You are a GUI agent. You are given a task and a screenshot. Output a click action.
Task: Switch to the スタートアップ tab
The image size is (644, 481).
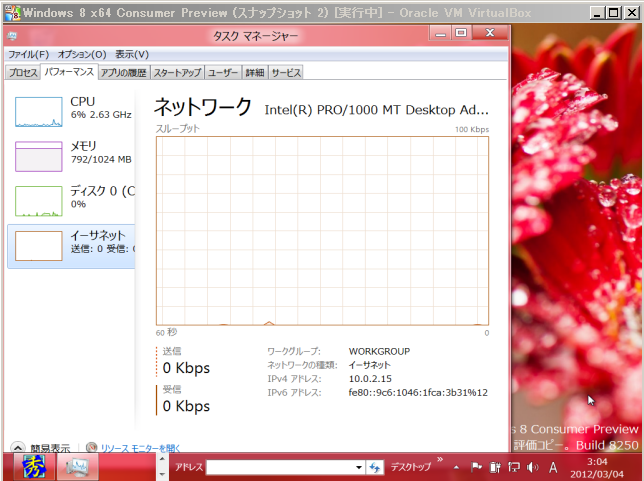point(177,73)
